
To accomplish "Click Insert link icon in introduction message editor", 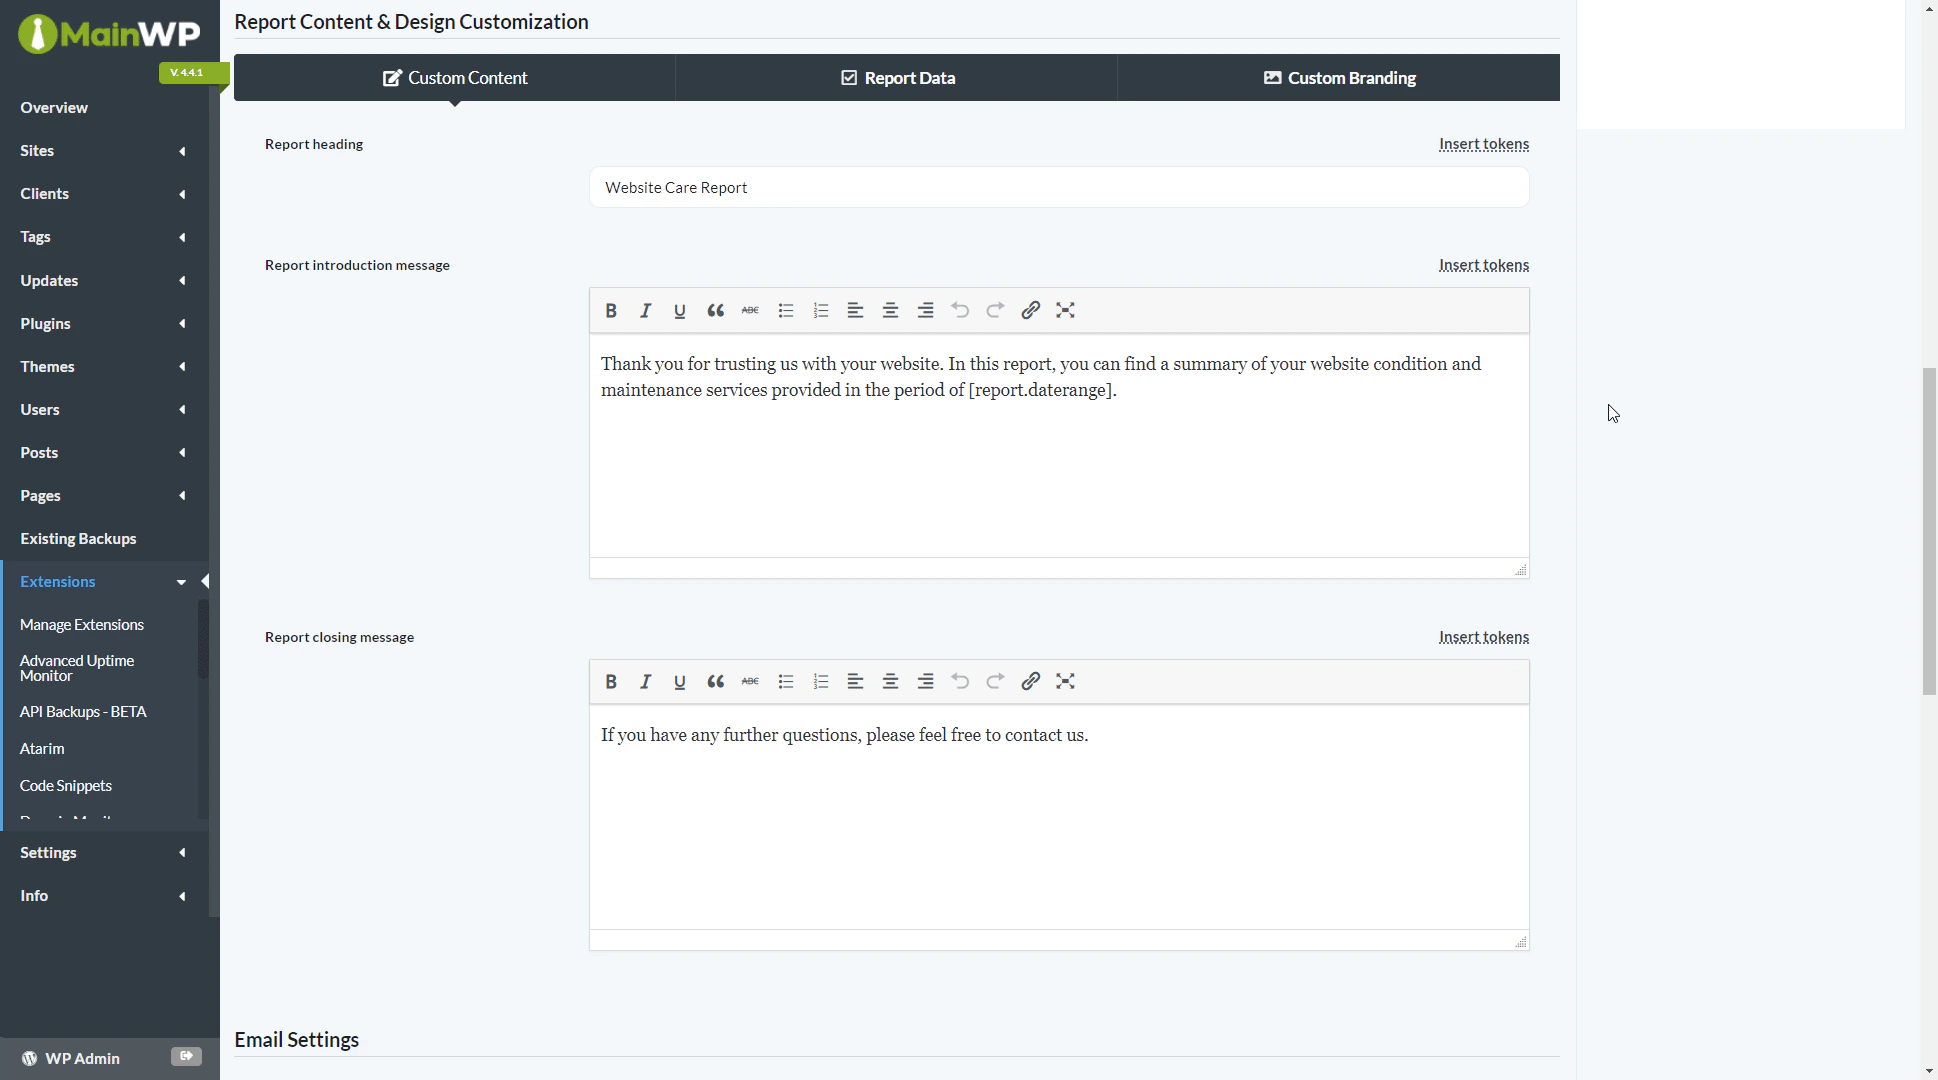I will (x=1031, y=310).
